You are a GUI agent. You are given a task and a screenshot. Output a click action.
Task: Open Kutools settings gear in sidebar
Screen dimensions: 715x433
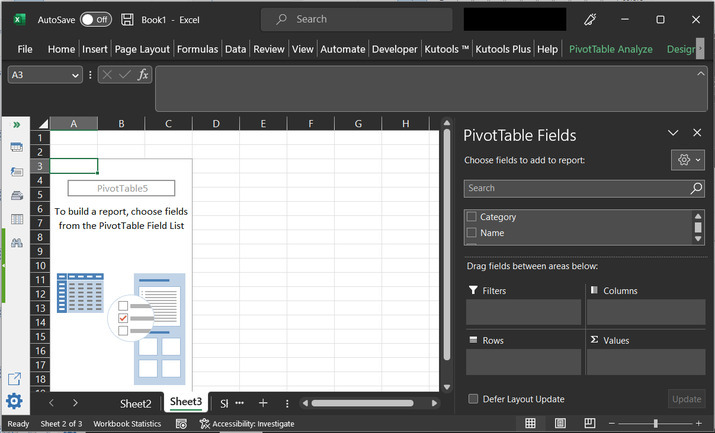[15, 402]
